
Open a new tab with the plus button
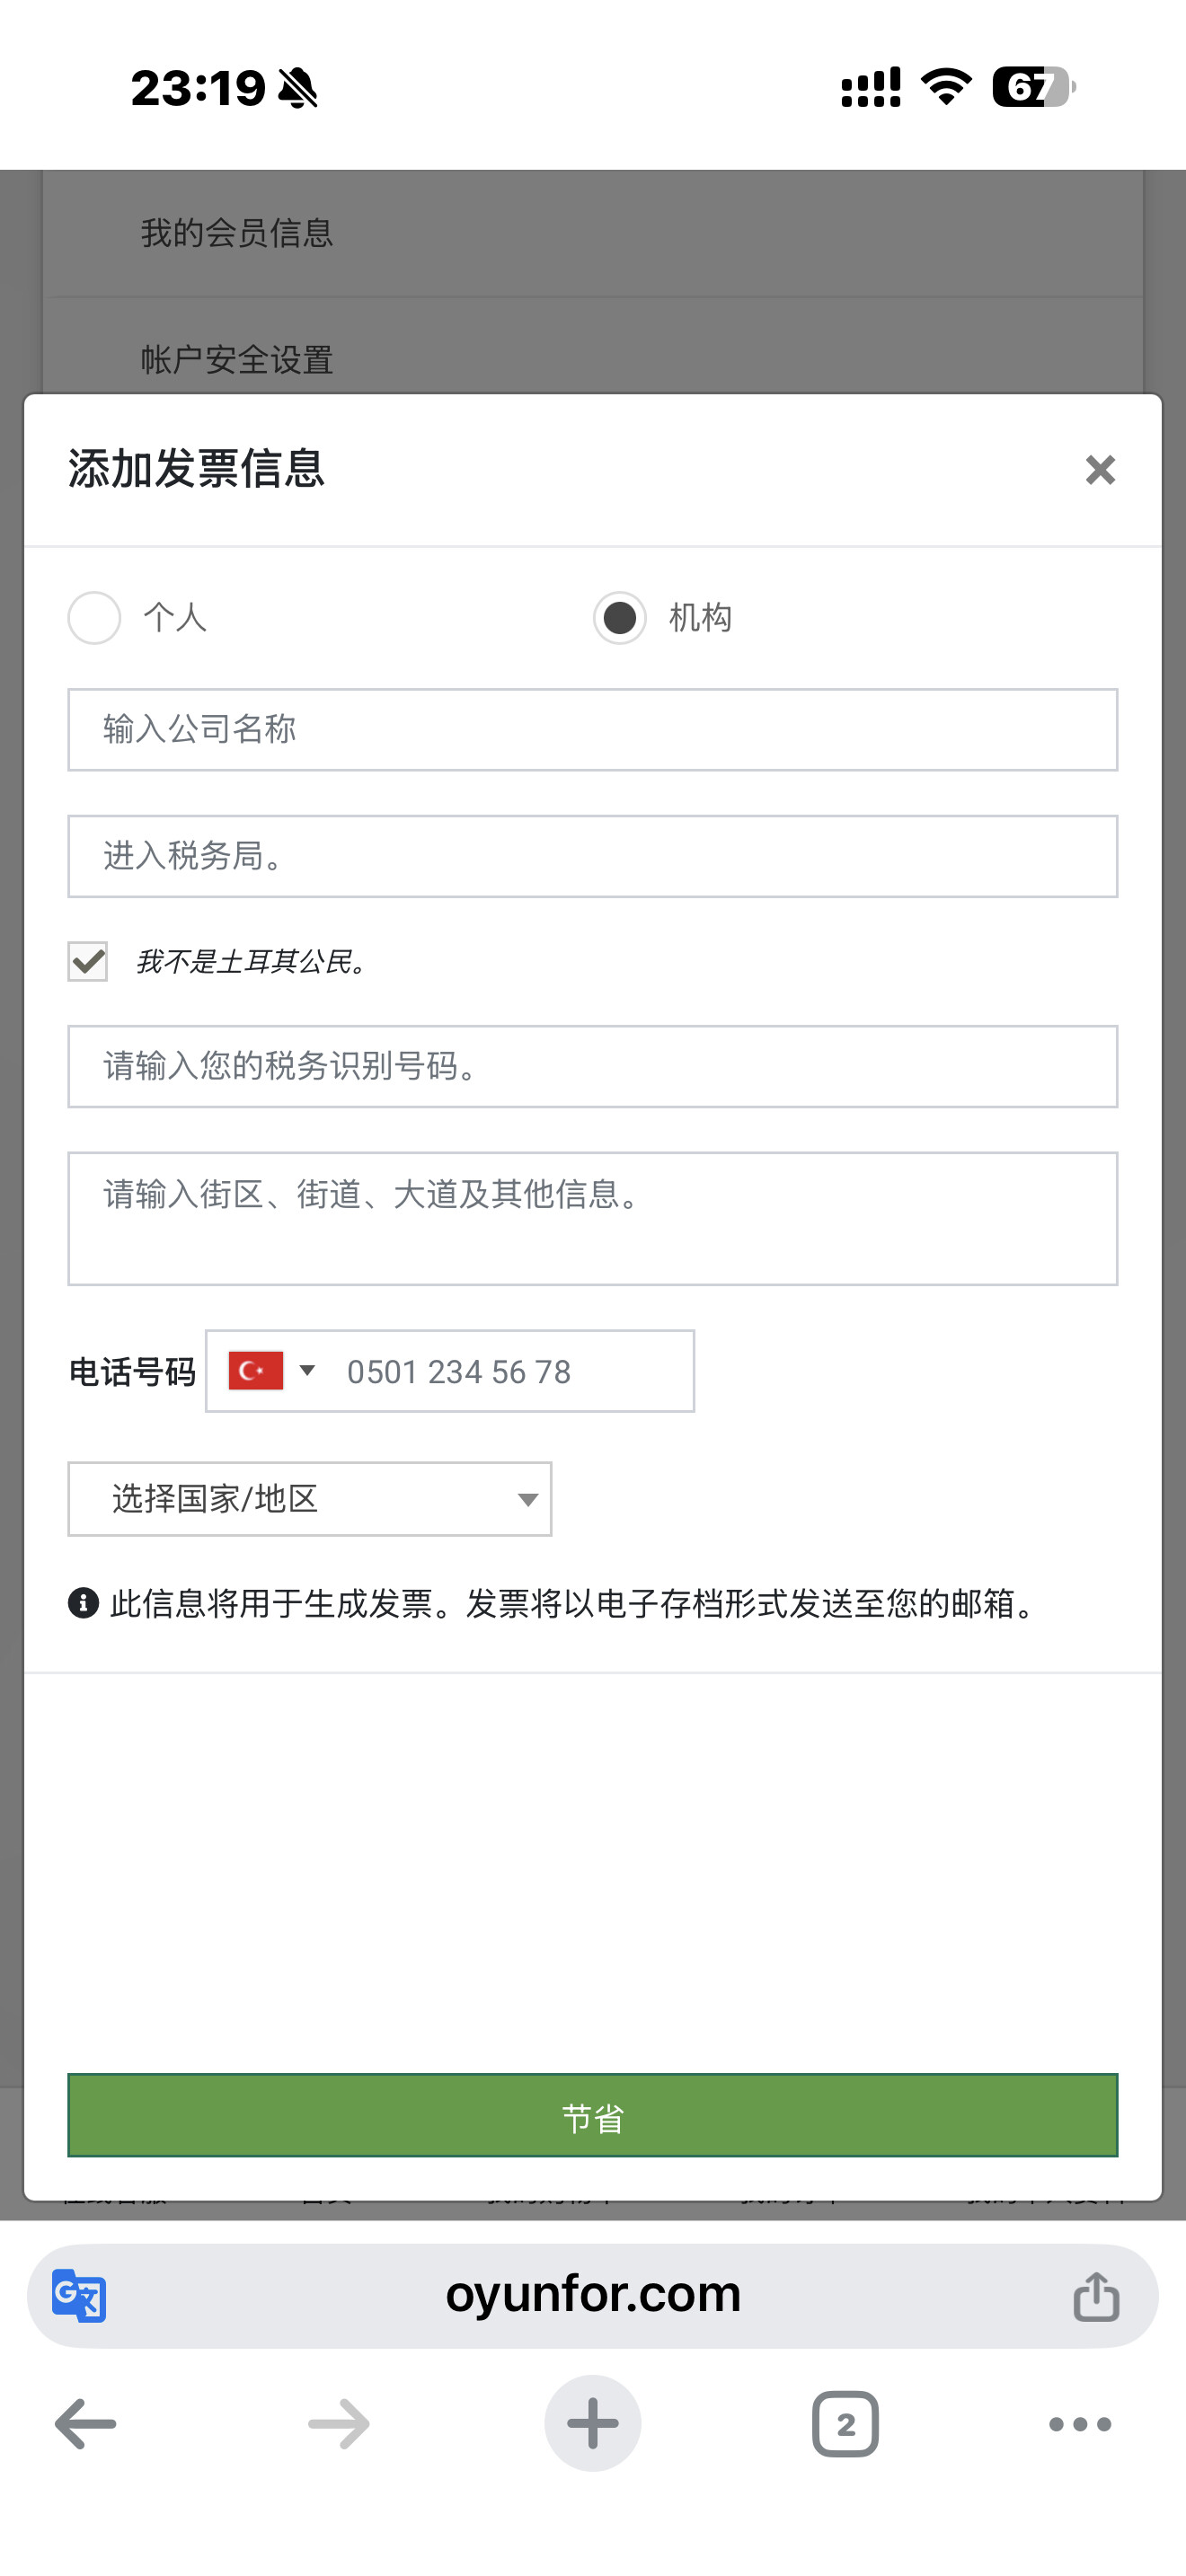[593, 2423]
